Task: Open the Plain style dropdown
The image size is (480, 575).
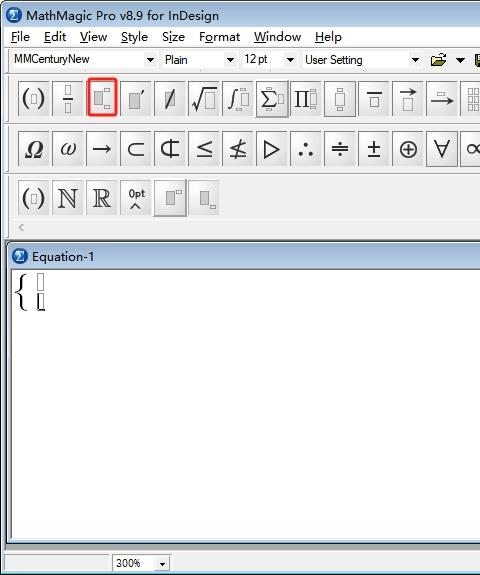Action: (x=230, y=59)
